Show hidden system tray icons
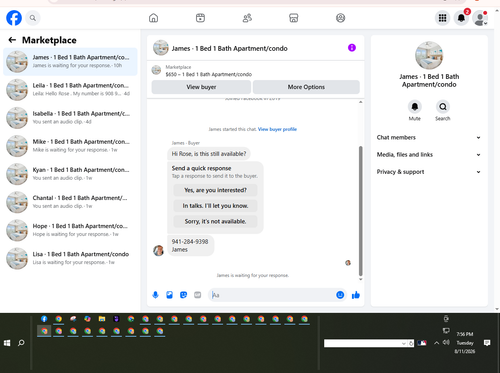This screenshot has height=373, width=500. [x=436, y=343]
